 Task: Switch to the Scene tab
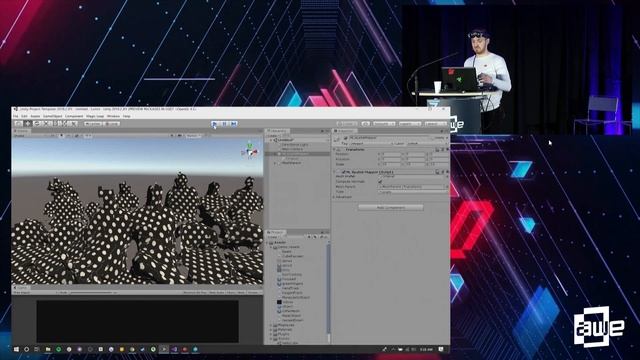pos(22,131)
